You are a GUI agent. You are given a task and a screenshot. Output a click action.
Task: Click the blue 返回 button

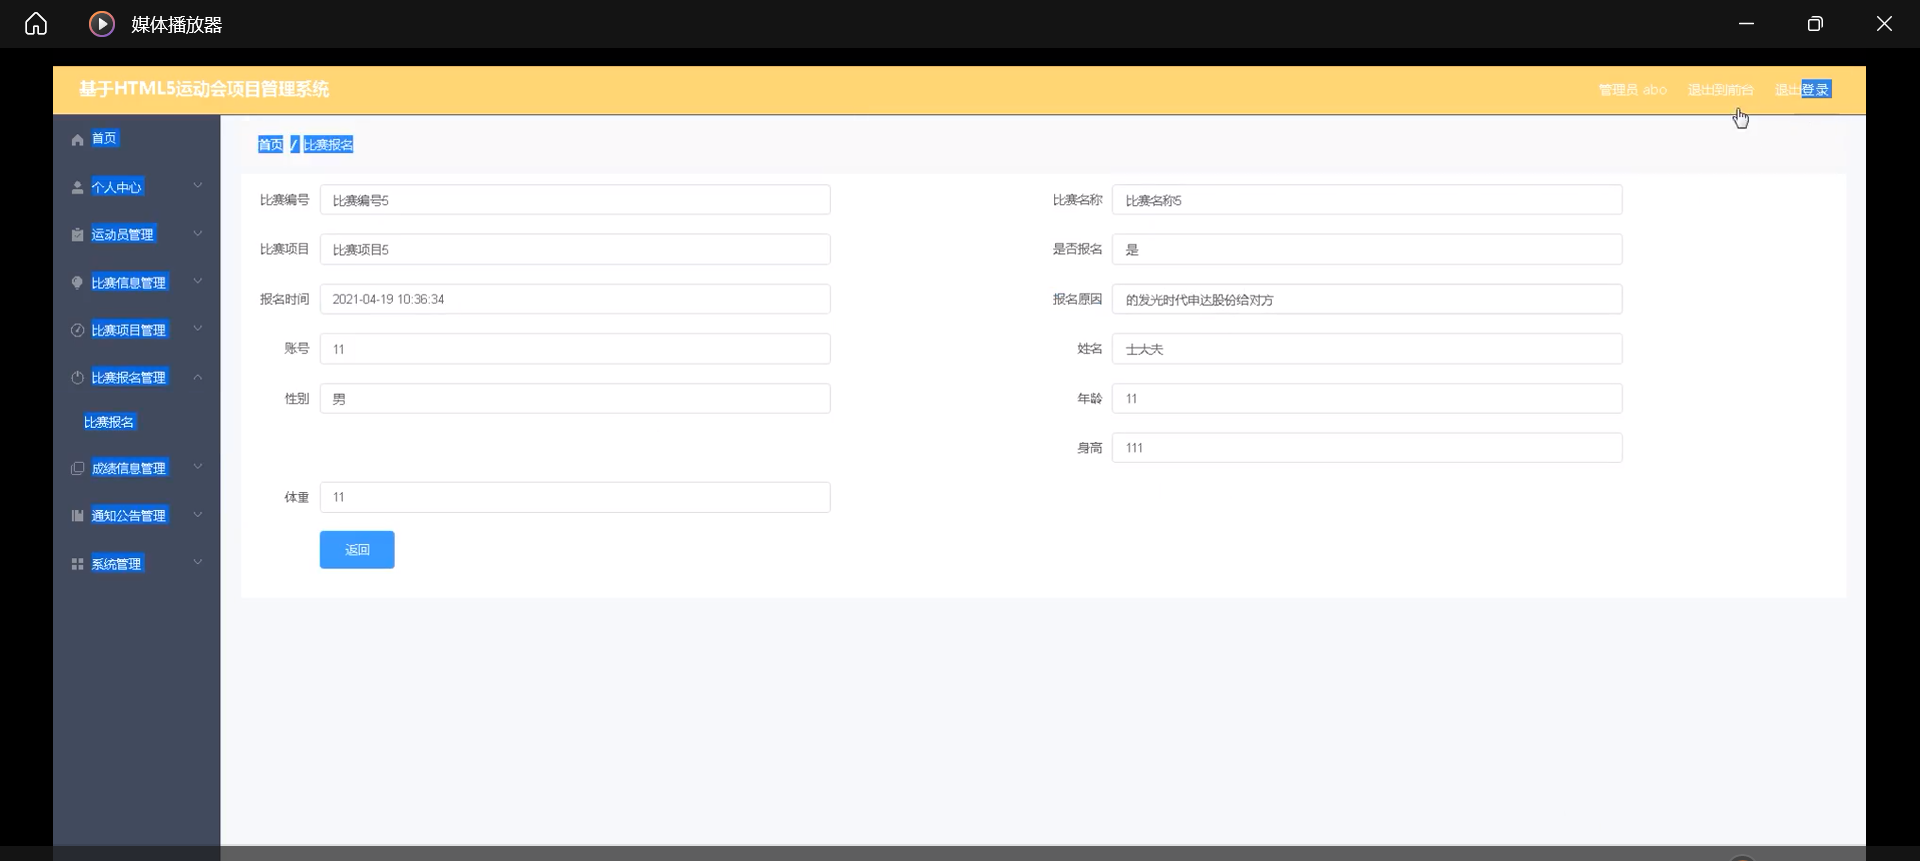point(357,550)
